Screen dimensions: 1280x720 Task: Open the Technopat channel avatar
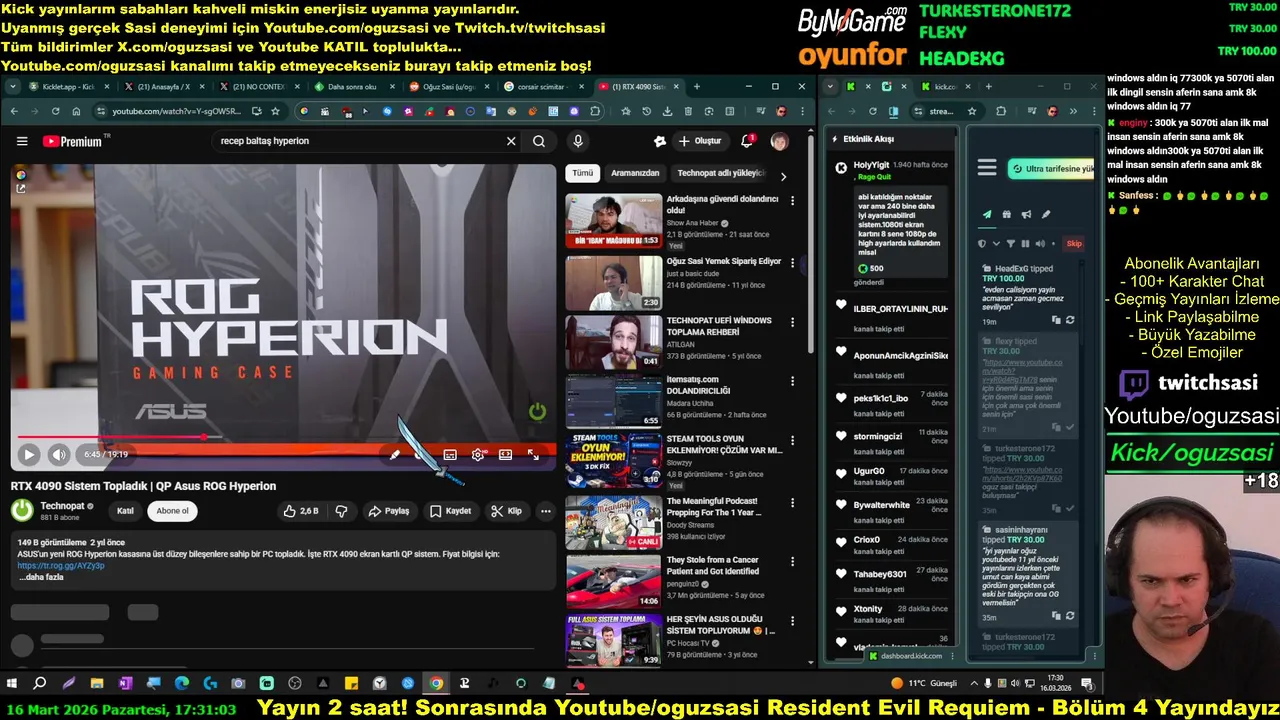pos(22,511)
